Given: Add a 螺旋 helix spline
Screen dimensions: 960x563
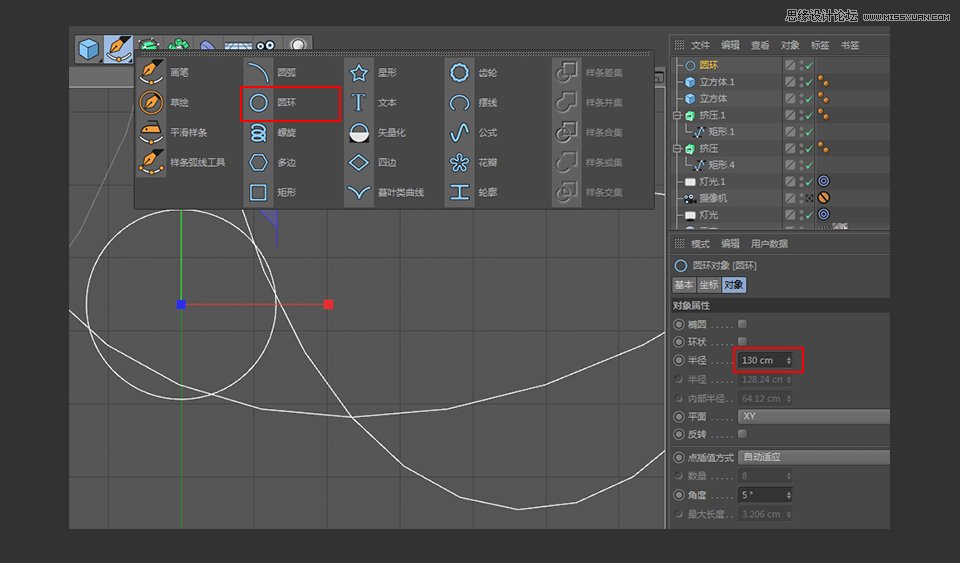Looking at the screenshot, I should (x=271, y=132).
